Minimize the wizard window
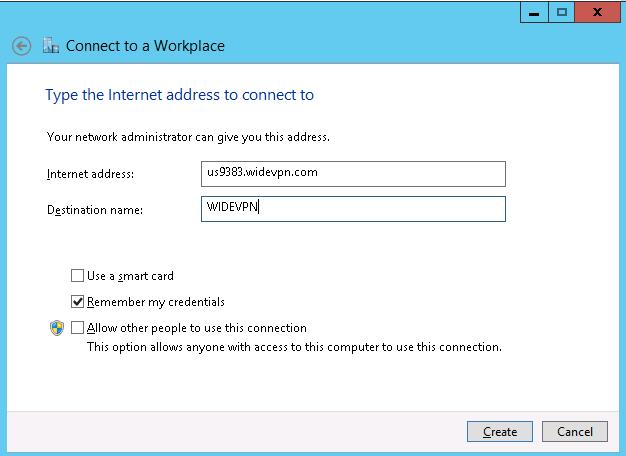 pyautogui.click(x=534, y=12)
